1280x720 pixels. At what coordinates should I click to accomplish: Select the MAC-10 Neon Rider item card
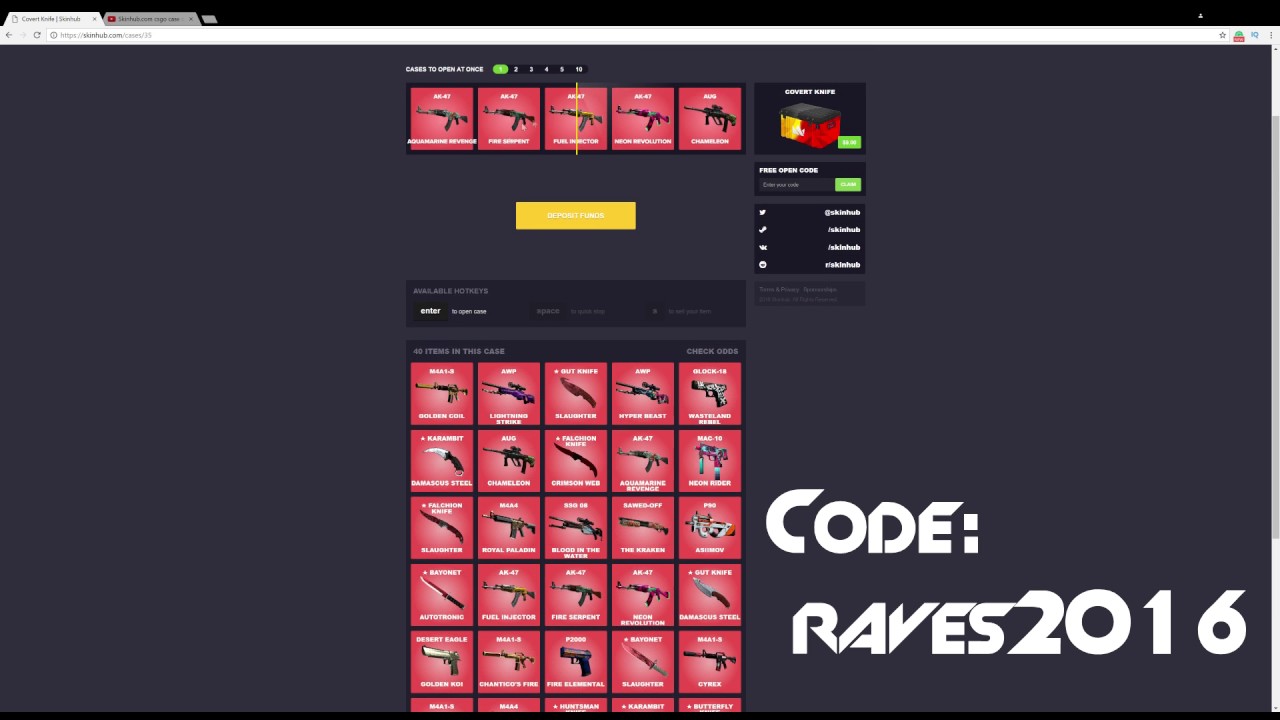pyautogui.click(x=710, y=461)
